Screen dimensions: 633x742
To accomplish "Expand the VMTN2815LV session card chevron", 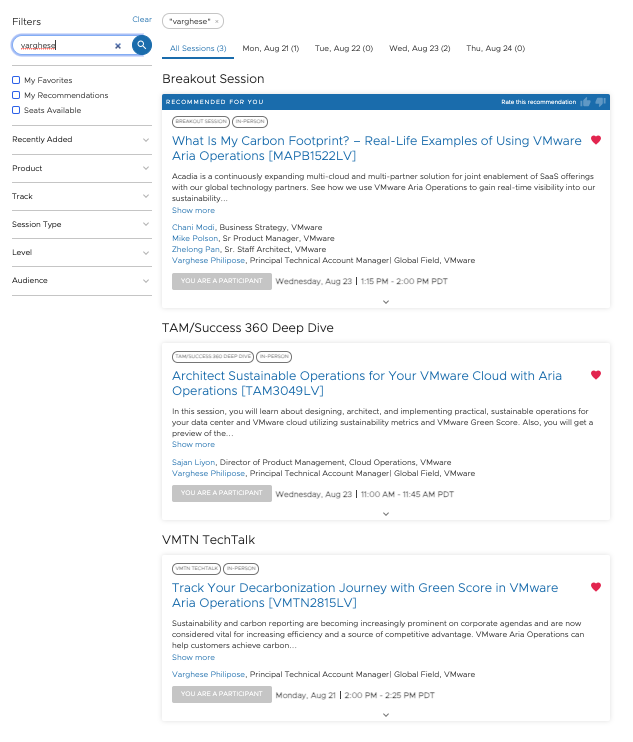I will (386, 715).
